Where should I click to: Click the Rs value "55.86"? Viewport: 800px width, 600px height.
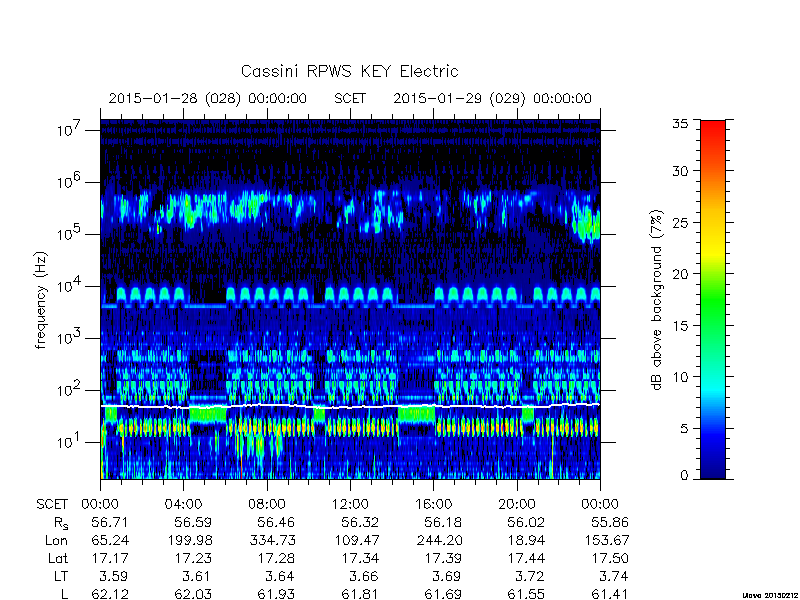click(x=610, y=522)
